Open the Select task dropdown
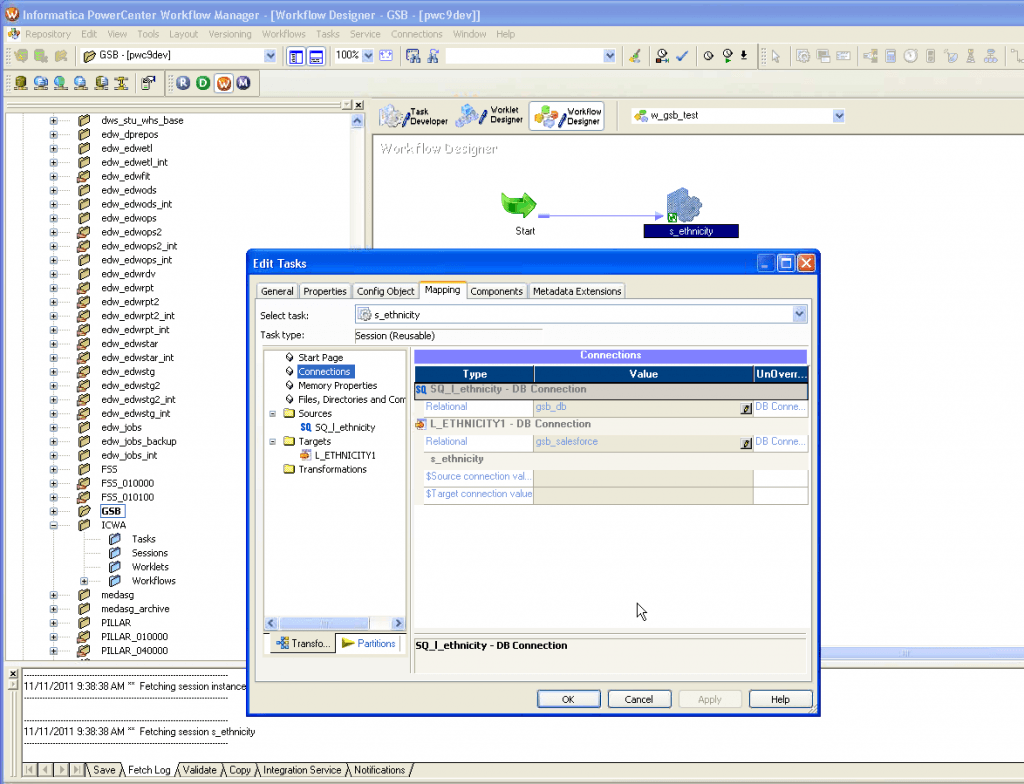The image size is (1024, 784). coord(799,314)
